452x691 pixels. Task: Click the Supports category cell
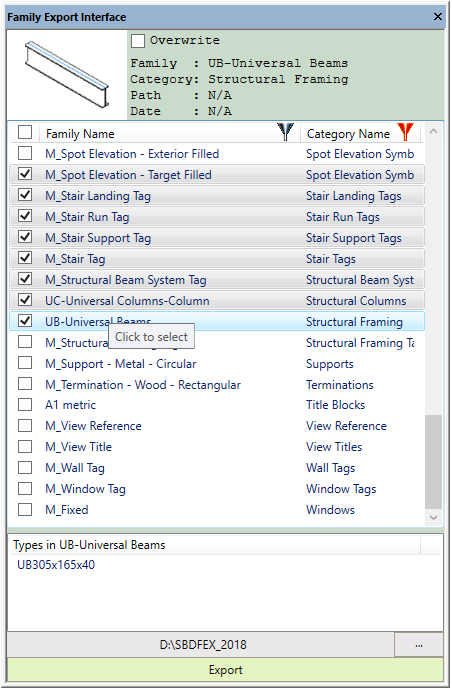330,364
